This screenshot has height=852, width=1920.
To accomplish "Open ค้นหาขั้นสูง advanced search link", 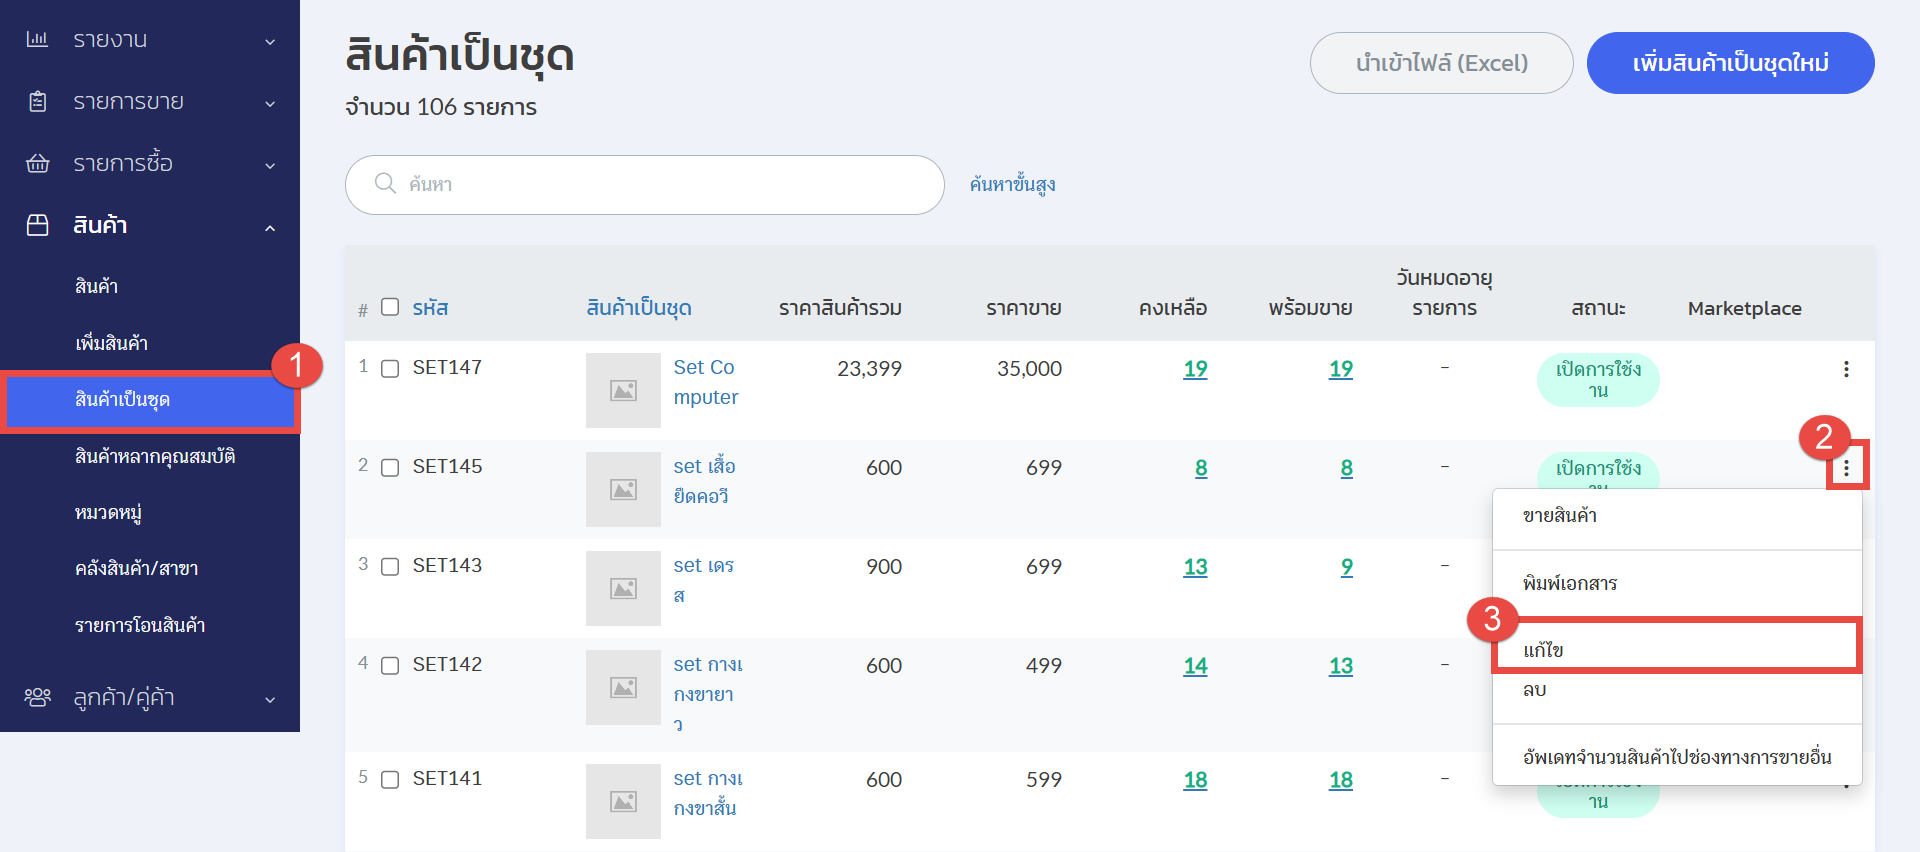I will point(1012,184).
